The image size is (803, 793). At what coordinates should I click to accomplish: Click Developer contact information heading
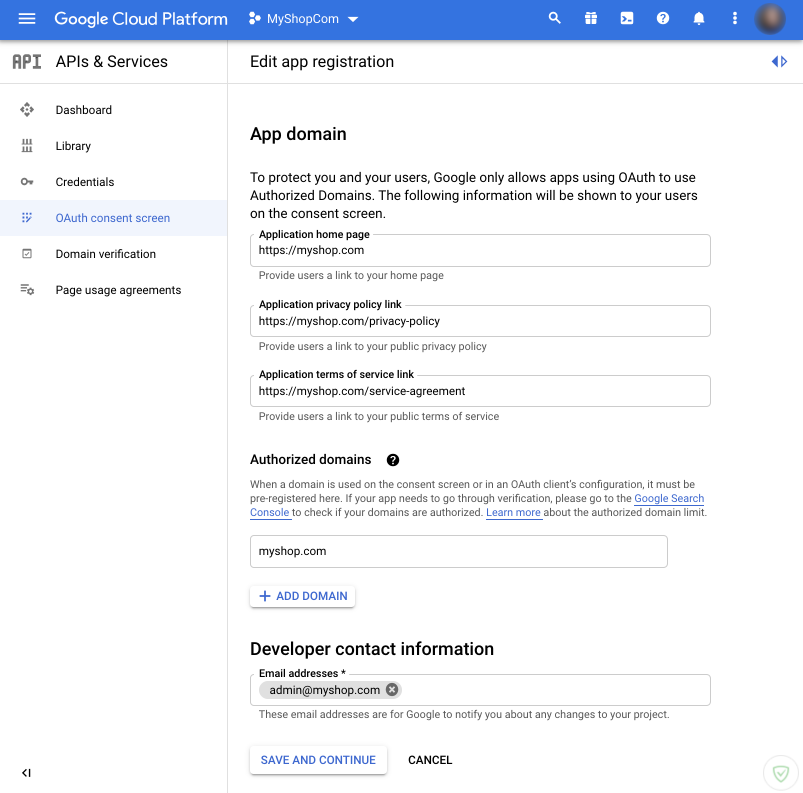click(372, 649)
